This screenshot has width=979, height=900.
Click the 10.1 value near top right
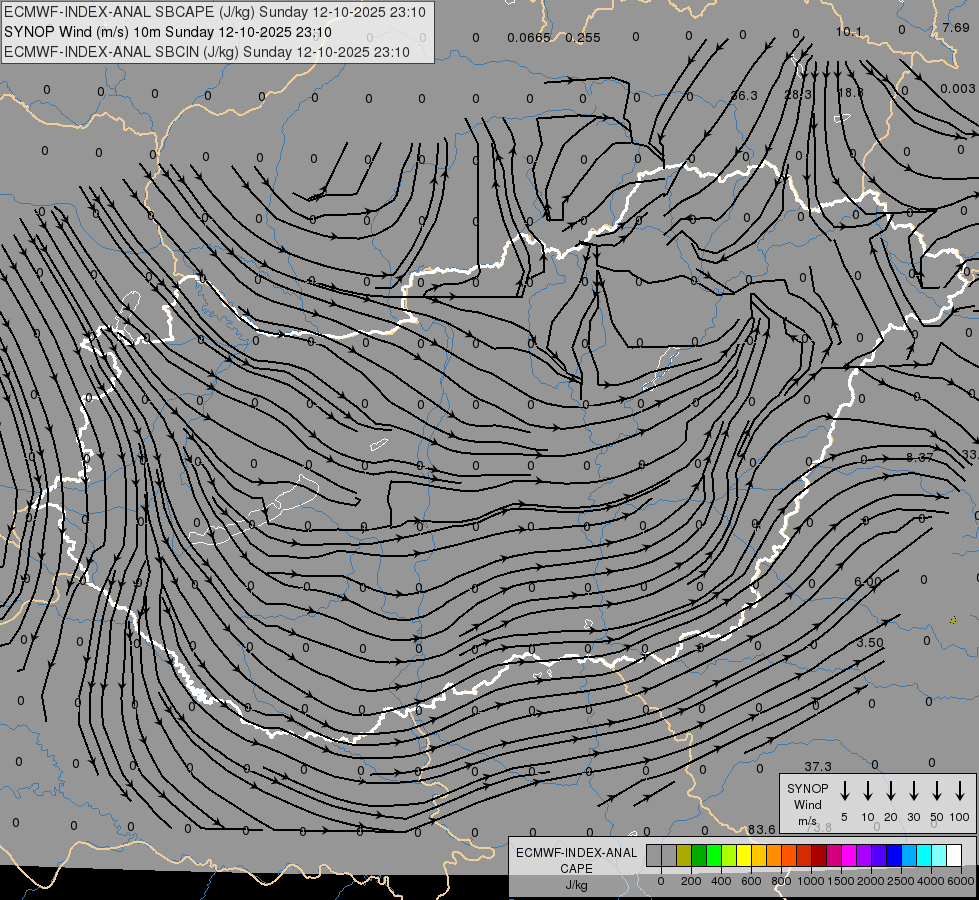tap(849, 31)
